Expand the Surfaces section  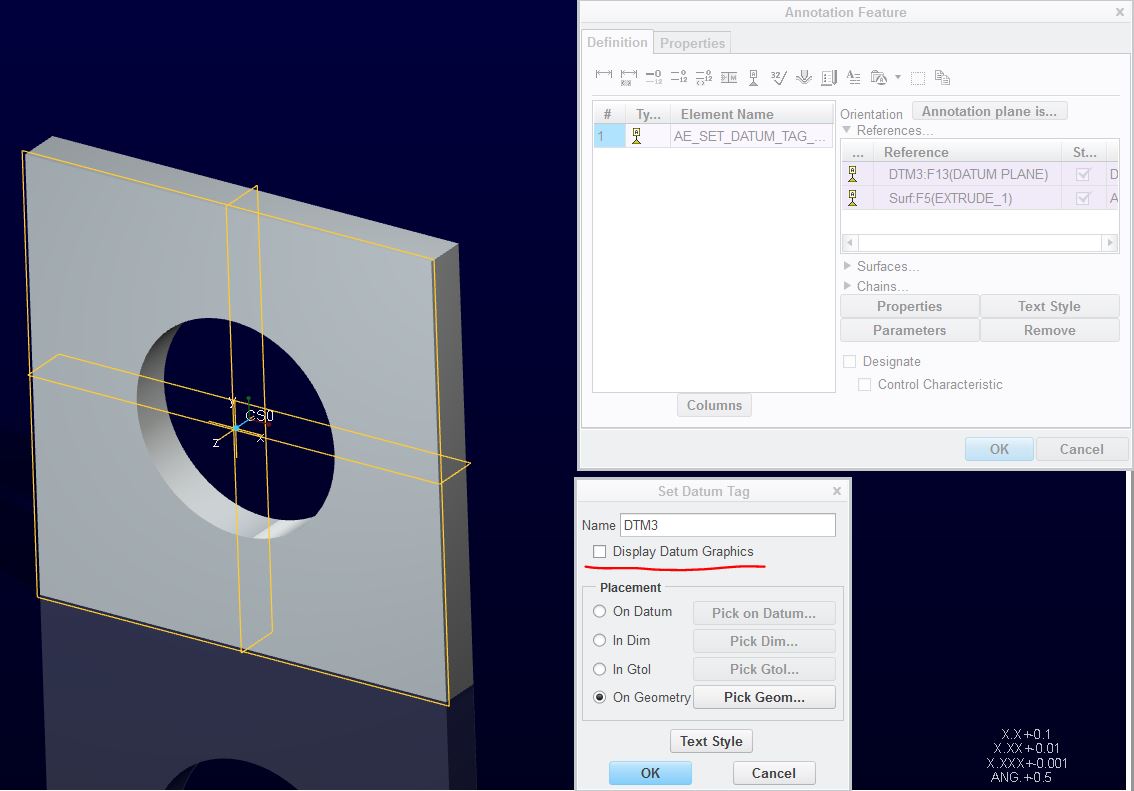848,266
